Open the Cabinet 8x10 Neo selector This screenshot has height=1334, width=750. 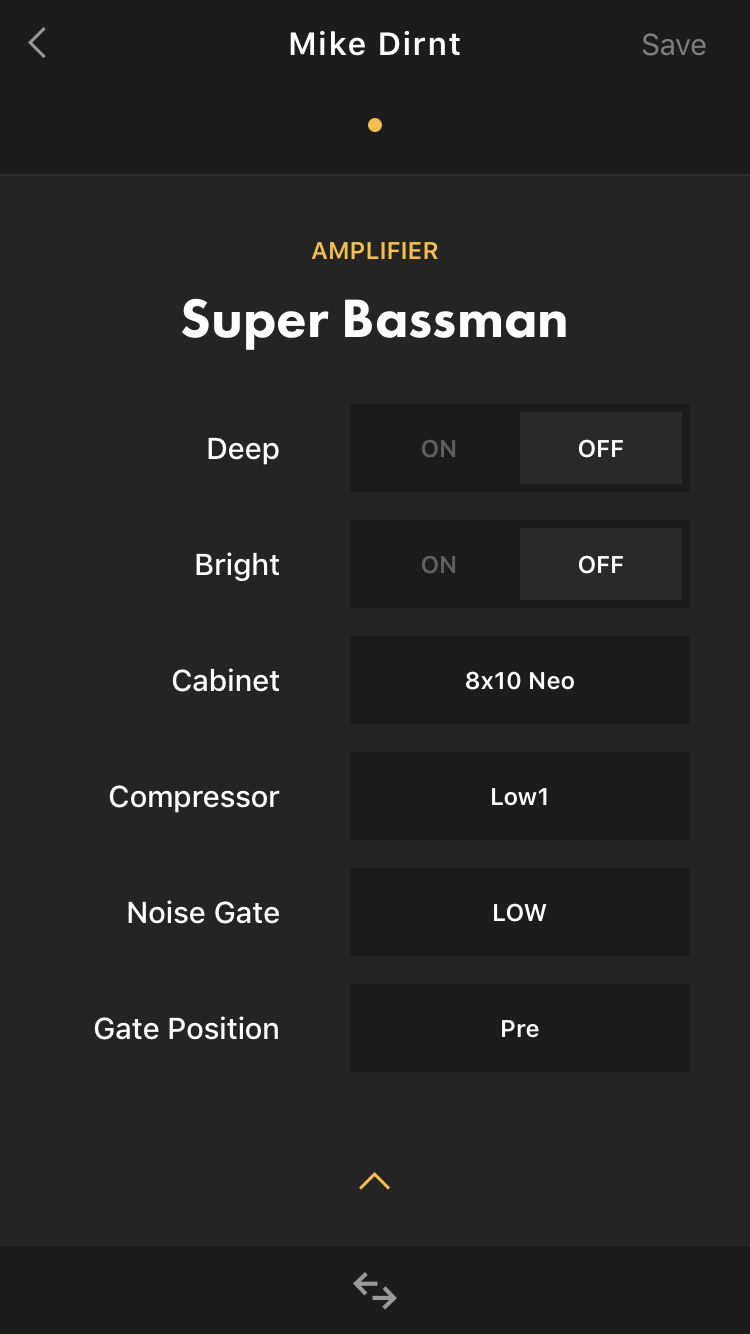click(520, 680)
